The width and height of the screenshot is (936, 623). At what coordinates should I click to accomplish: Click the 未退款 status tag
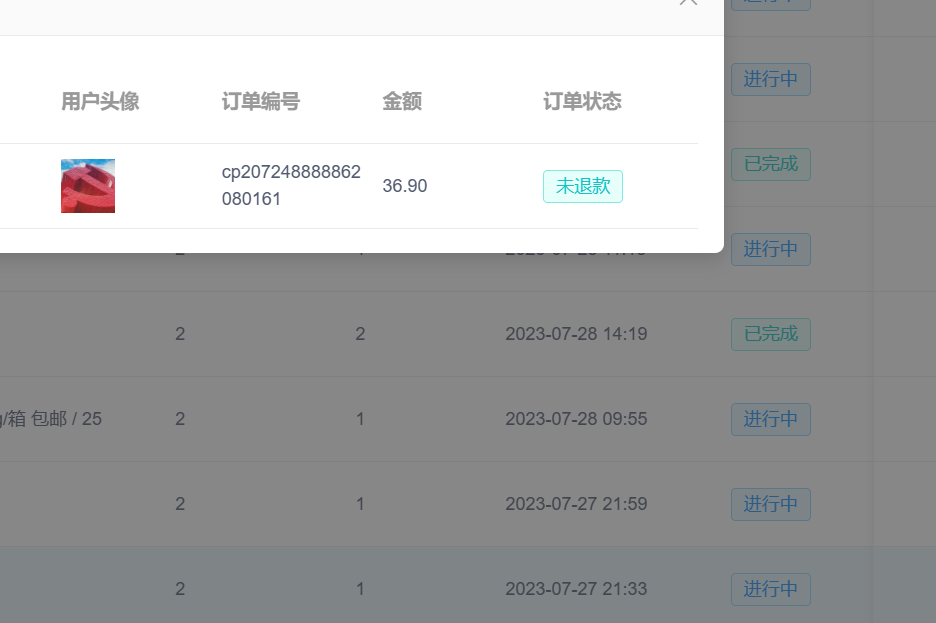pos(583,186)
